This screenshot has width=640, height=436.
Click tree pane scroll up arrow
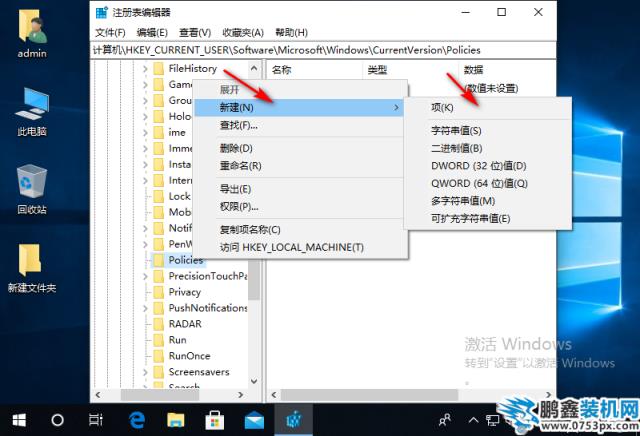(x=254, y=68)
